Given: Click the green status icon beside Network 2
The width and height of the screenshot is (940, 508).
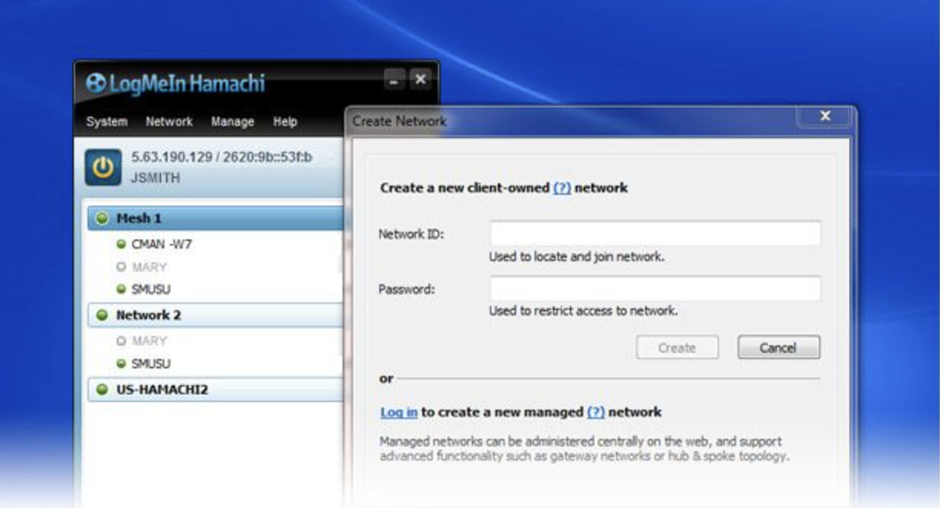Looking at the screenshot, I should point(102,315).
